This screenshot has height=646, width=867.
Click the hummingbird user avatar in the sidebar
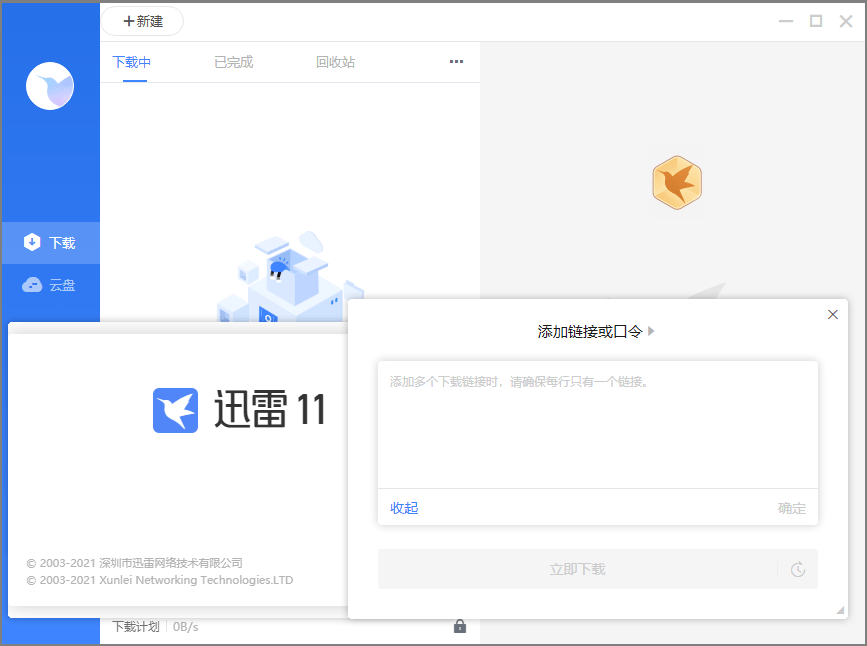[50, 86]
